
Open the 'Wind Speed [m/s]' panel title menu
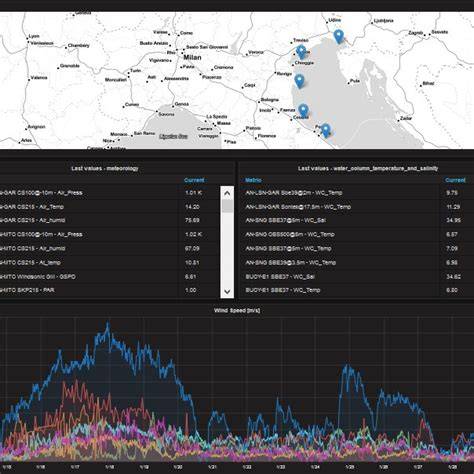(237, 310)
